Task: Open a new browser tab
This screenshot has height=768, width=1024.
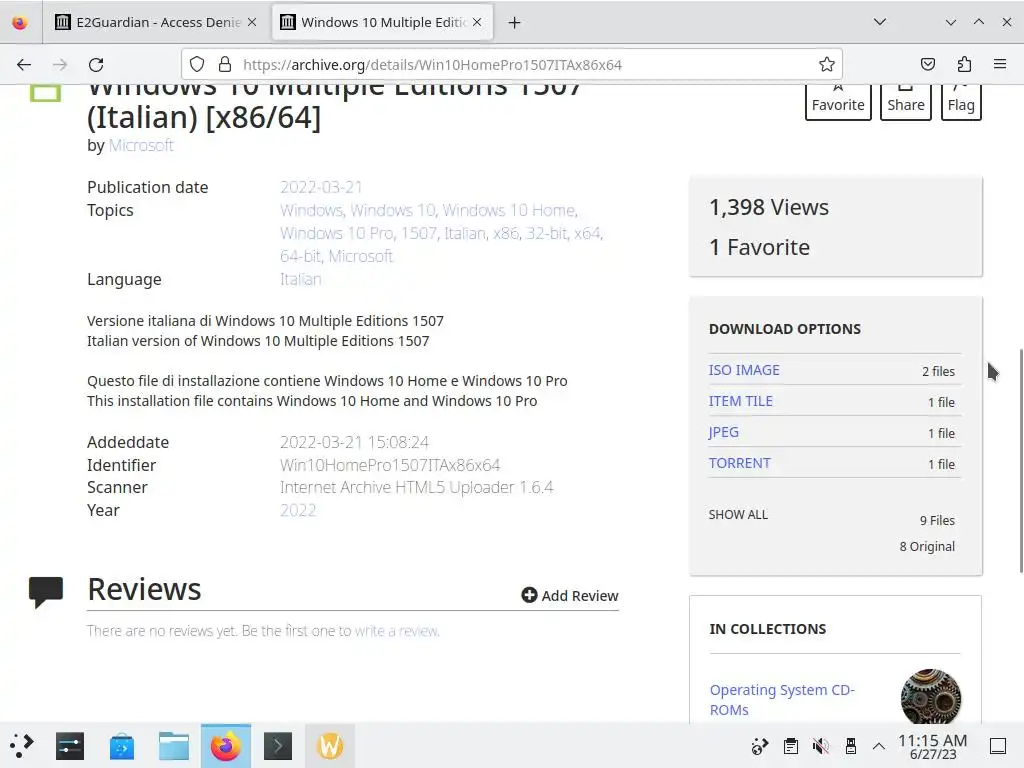Action: coord(515,23)
